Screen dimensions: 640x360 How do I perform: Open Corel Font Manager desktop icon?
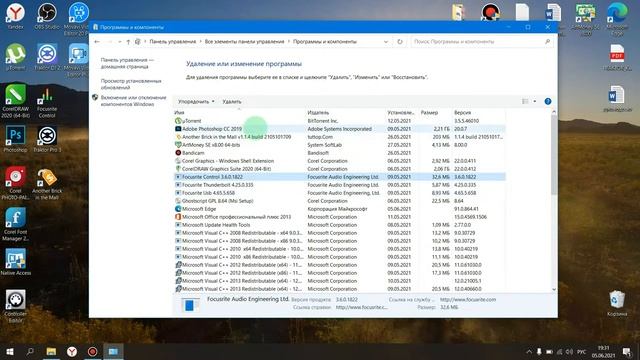coord(16,224)
